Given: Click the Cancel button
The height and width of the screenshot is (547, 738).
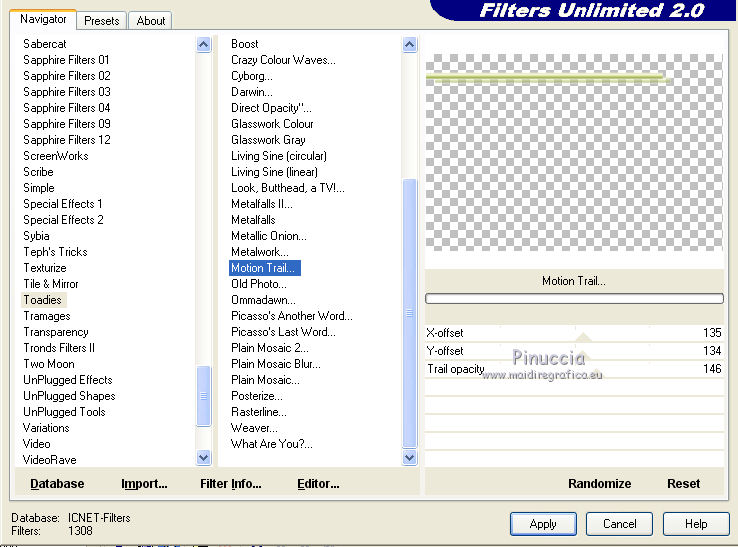Looking at the screenshot, I should click(x=619, y=524).
